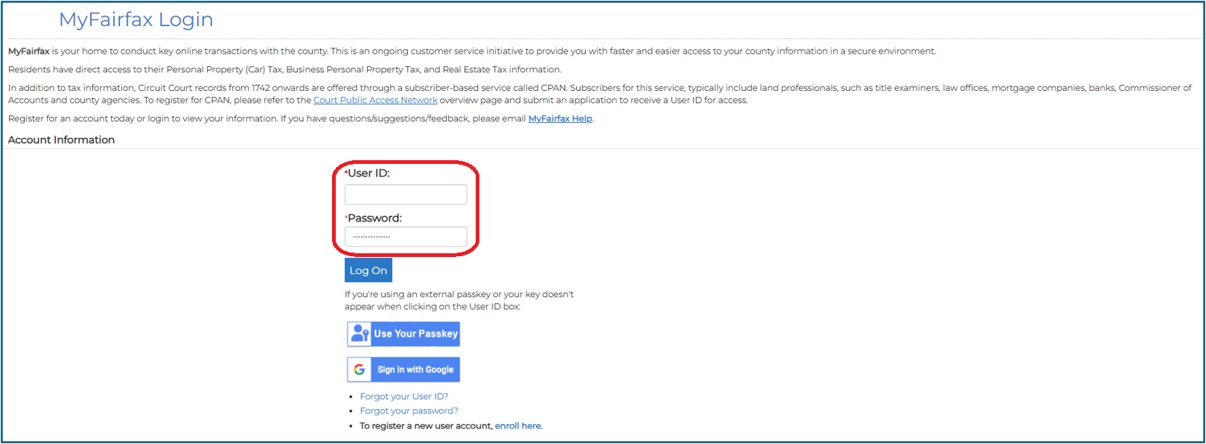The image size is (1206, 444).
Task: Click the Account Information heading
Action: 61,140
